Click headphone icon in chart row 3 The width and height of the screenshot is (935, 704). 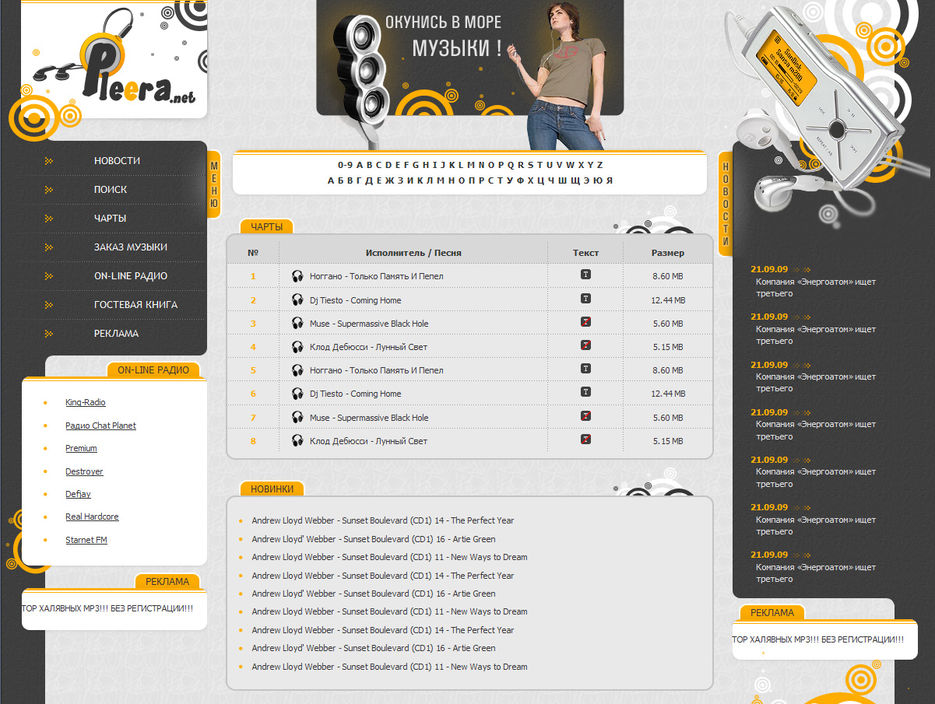point(298,323)
